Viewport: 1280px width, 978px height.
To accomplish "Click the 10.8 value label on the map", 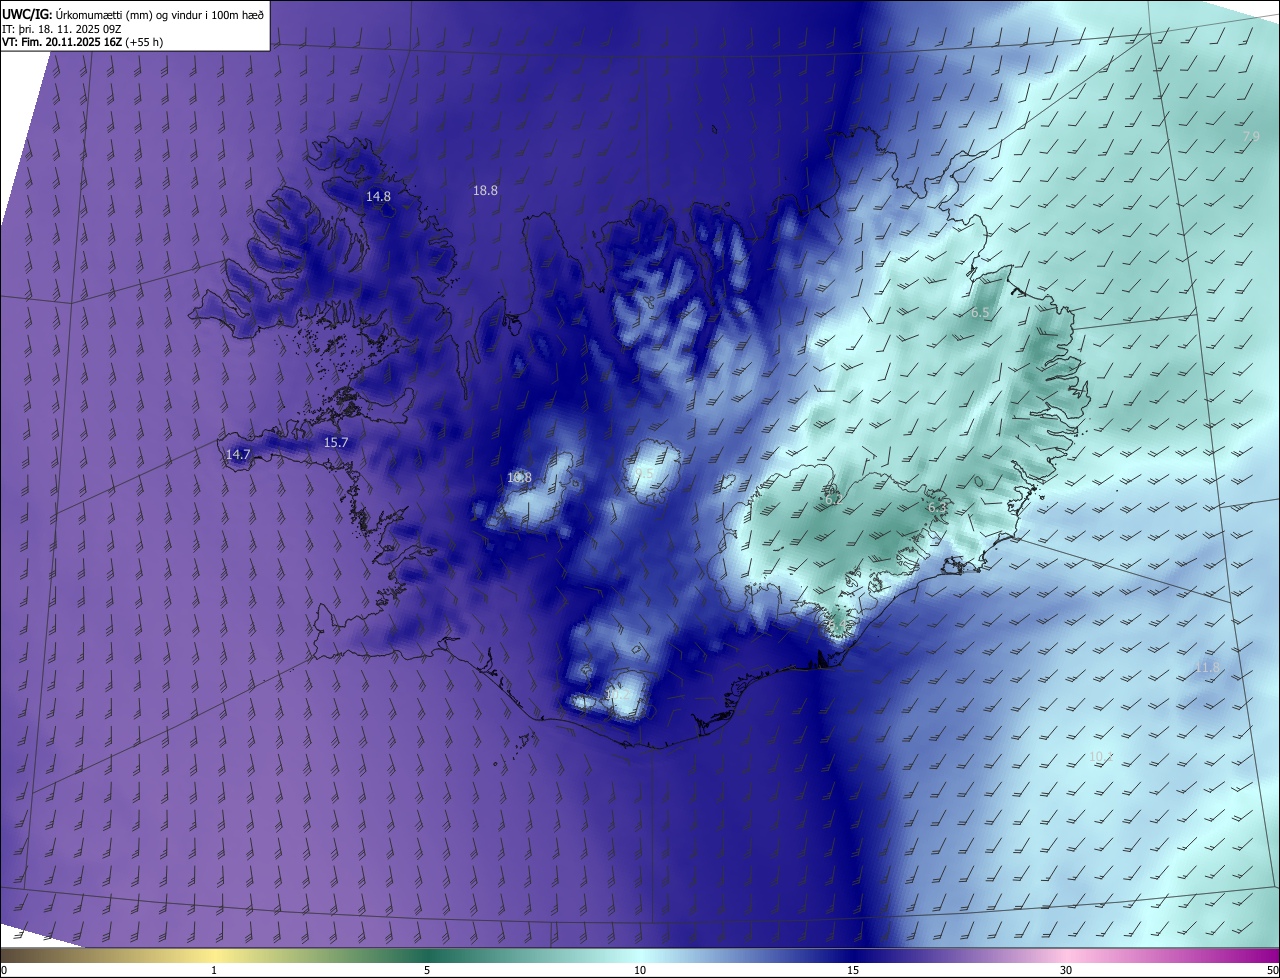I will tap(519, 478).
